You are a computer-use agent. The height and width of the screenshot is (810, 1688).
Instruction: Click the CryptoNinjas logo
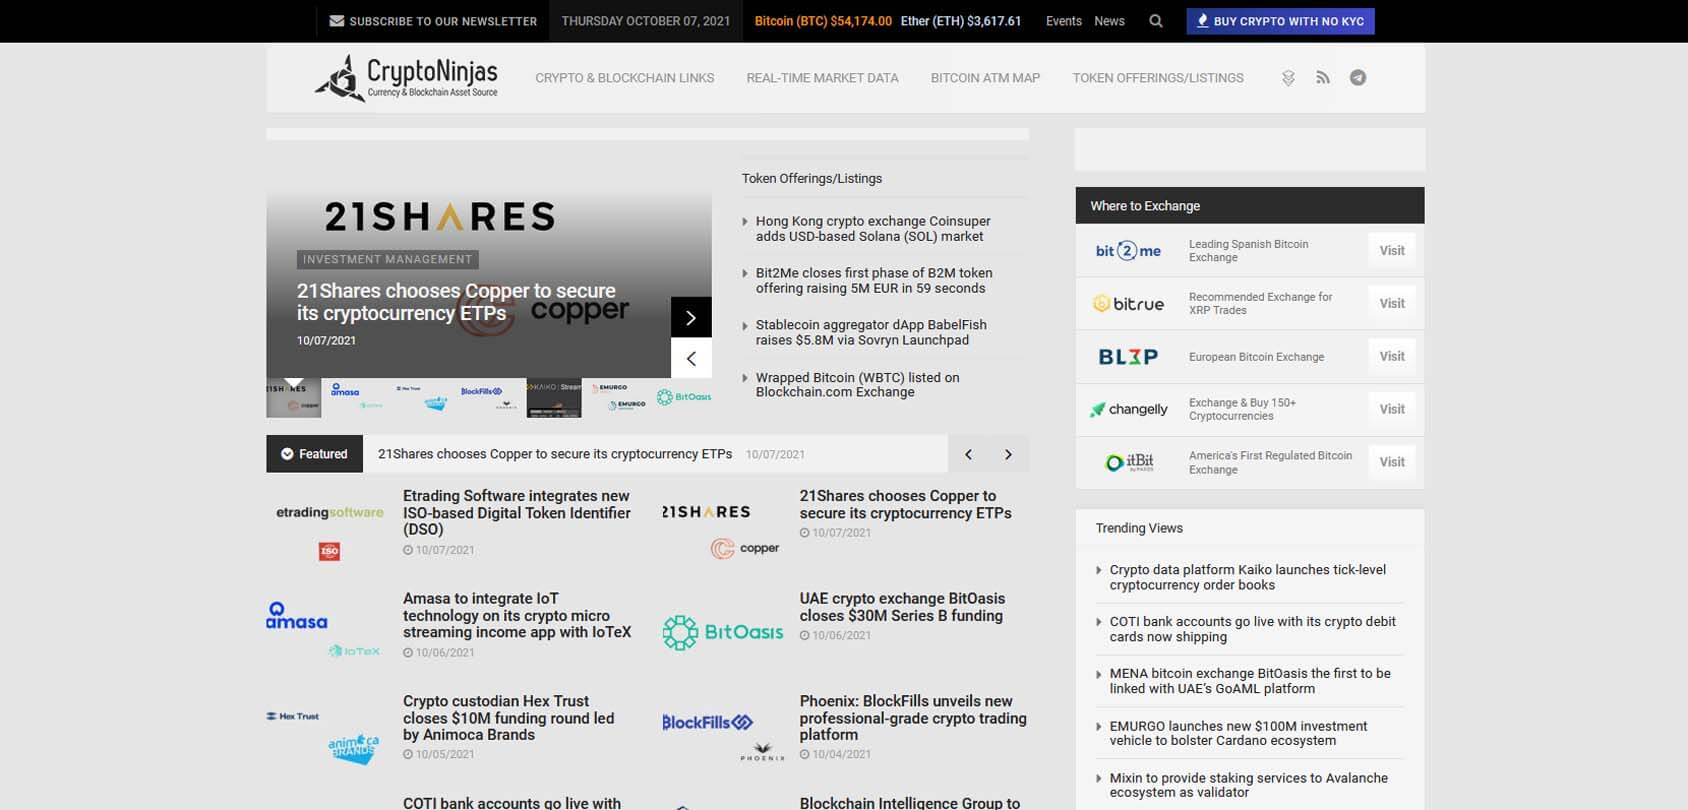click(x=406, y=78)
